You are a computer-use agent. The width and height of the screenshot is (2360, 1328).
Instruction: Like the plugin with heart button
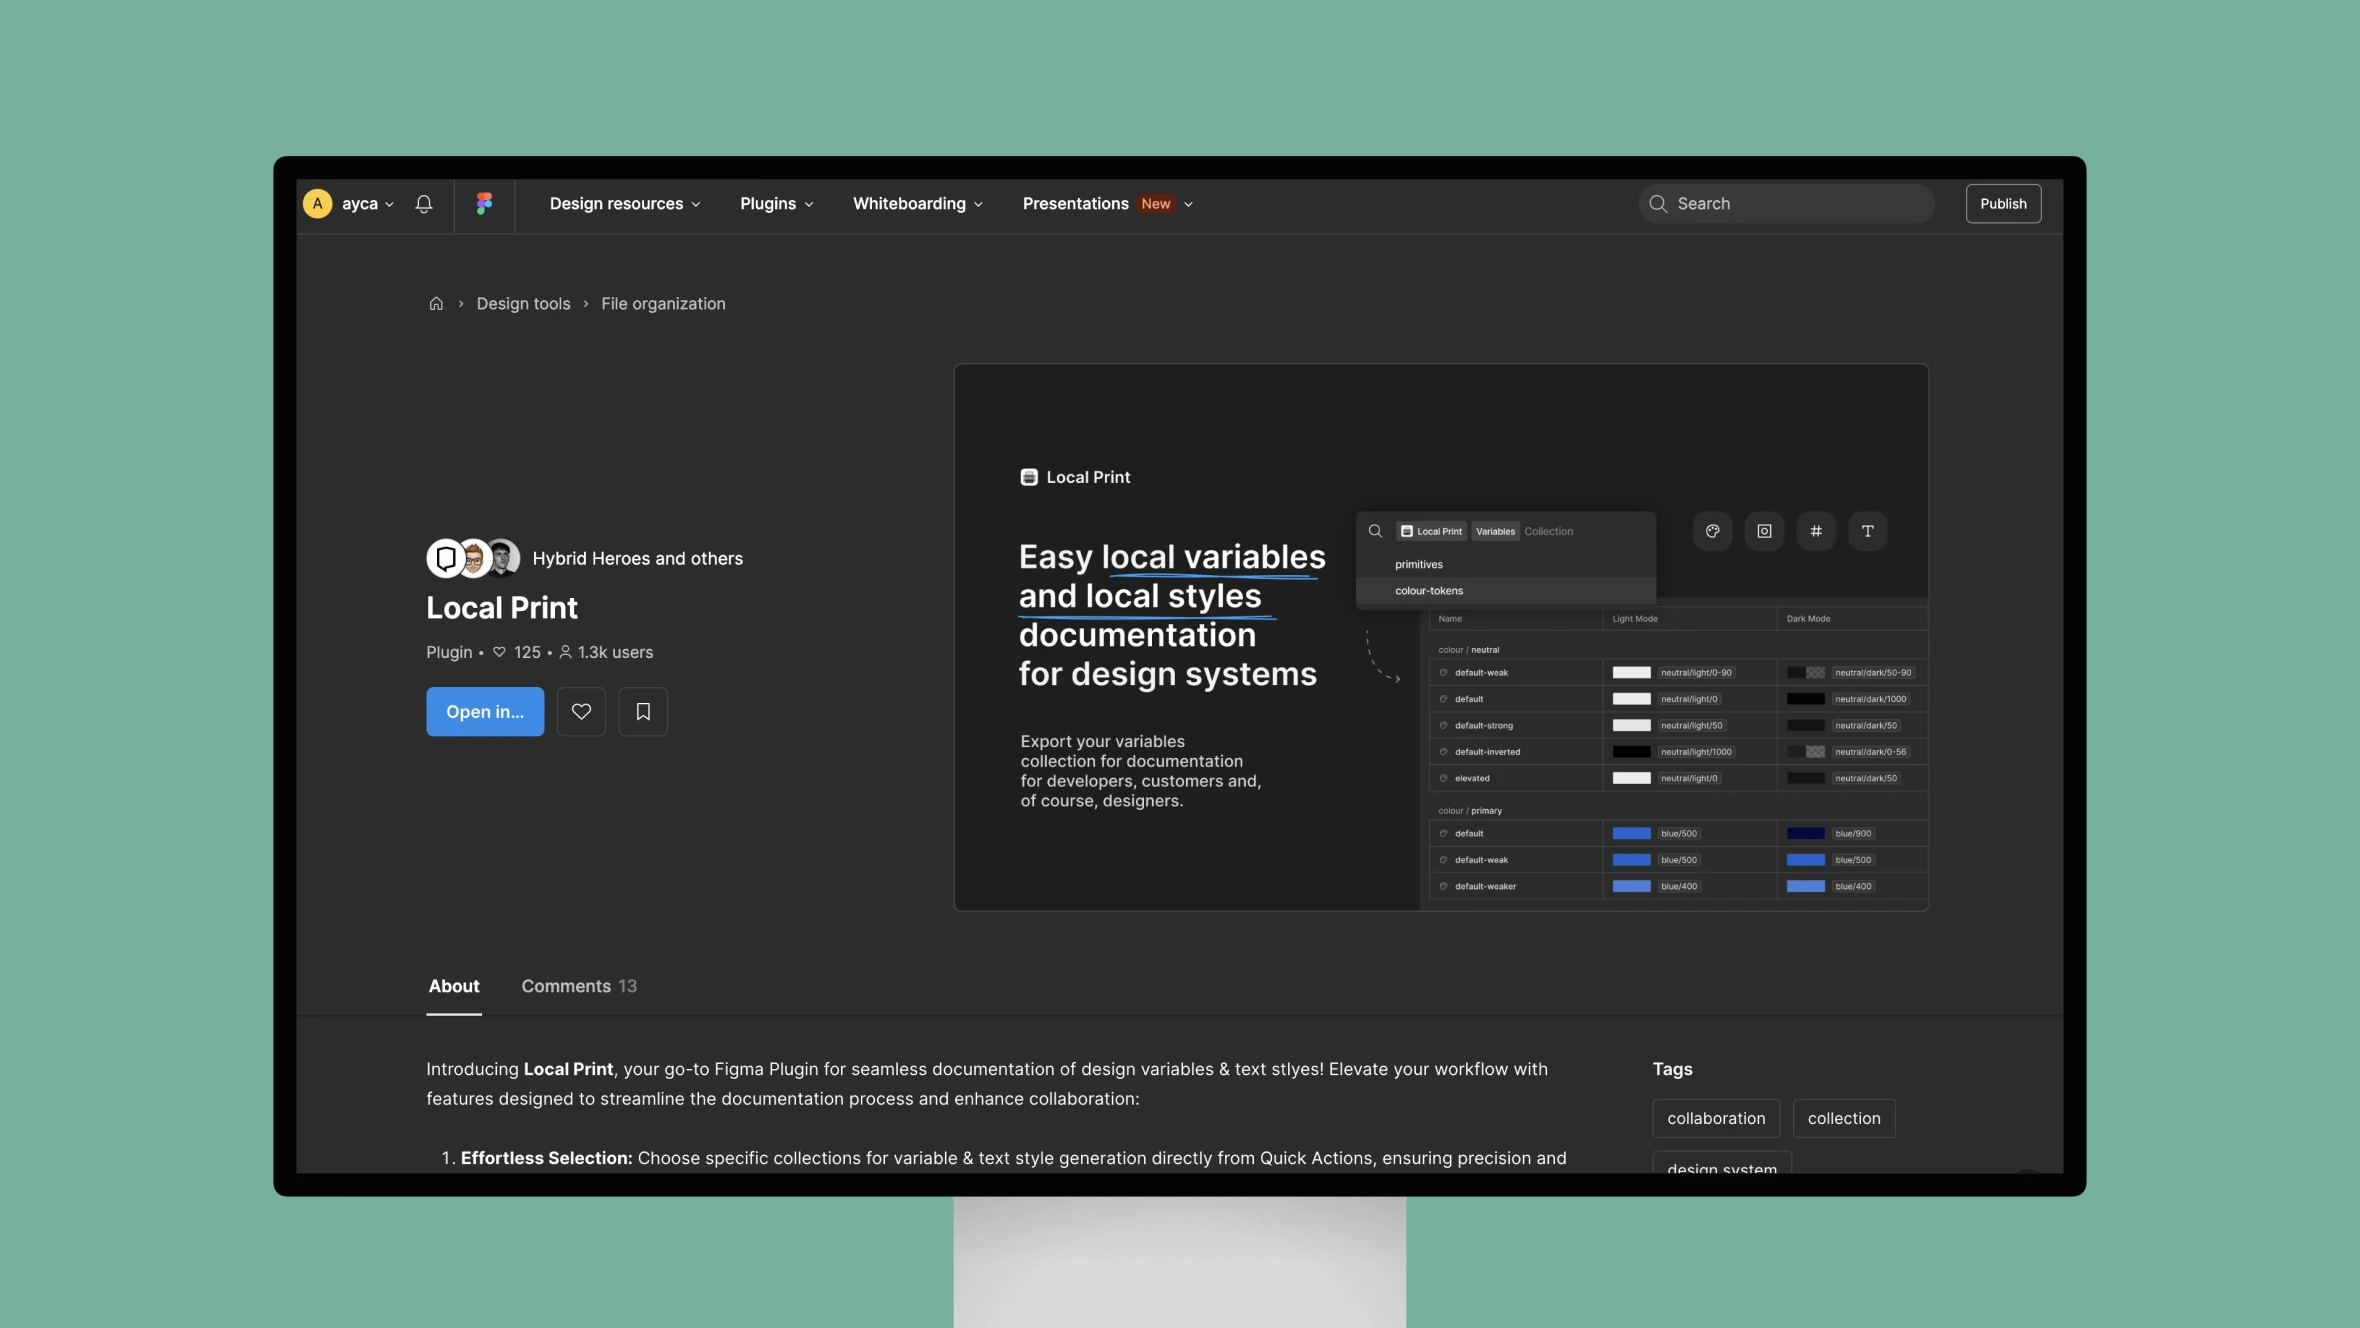[581, 712]
